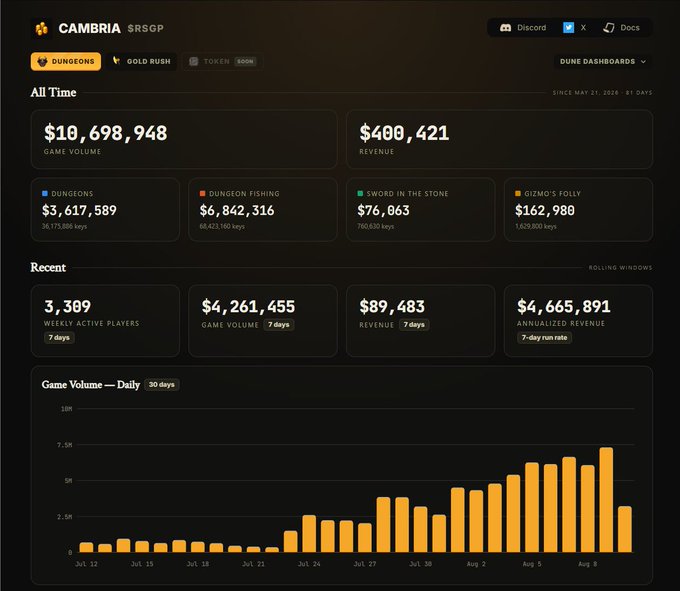The height and width of the screenshot is (591, 680).
Task: Click the $89,483 revenue value
Action: click(392, 307)
